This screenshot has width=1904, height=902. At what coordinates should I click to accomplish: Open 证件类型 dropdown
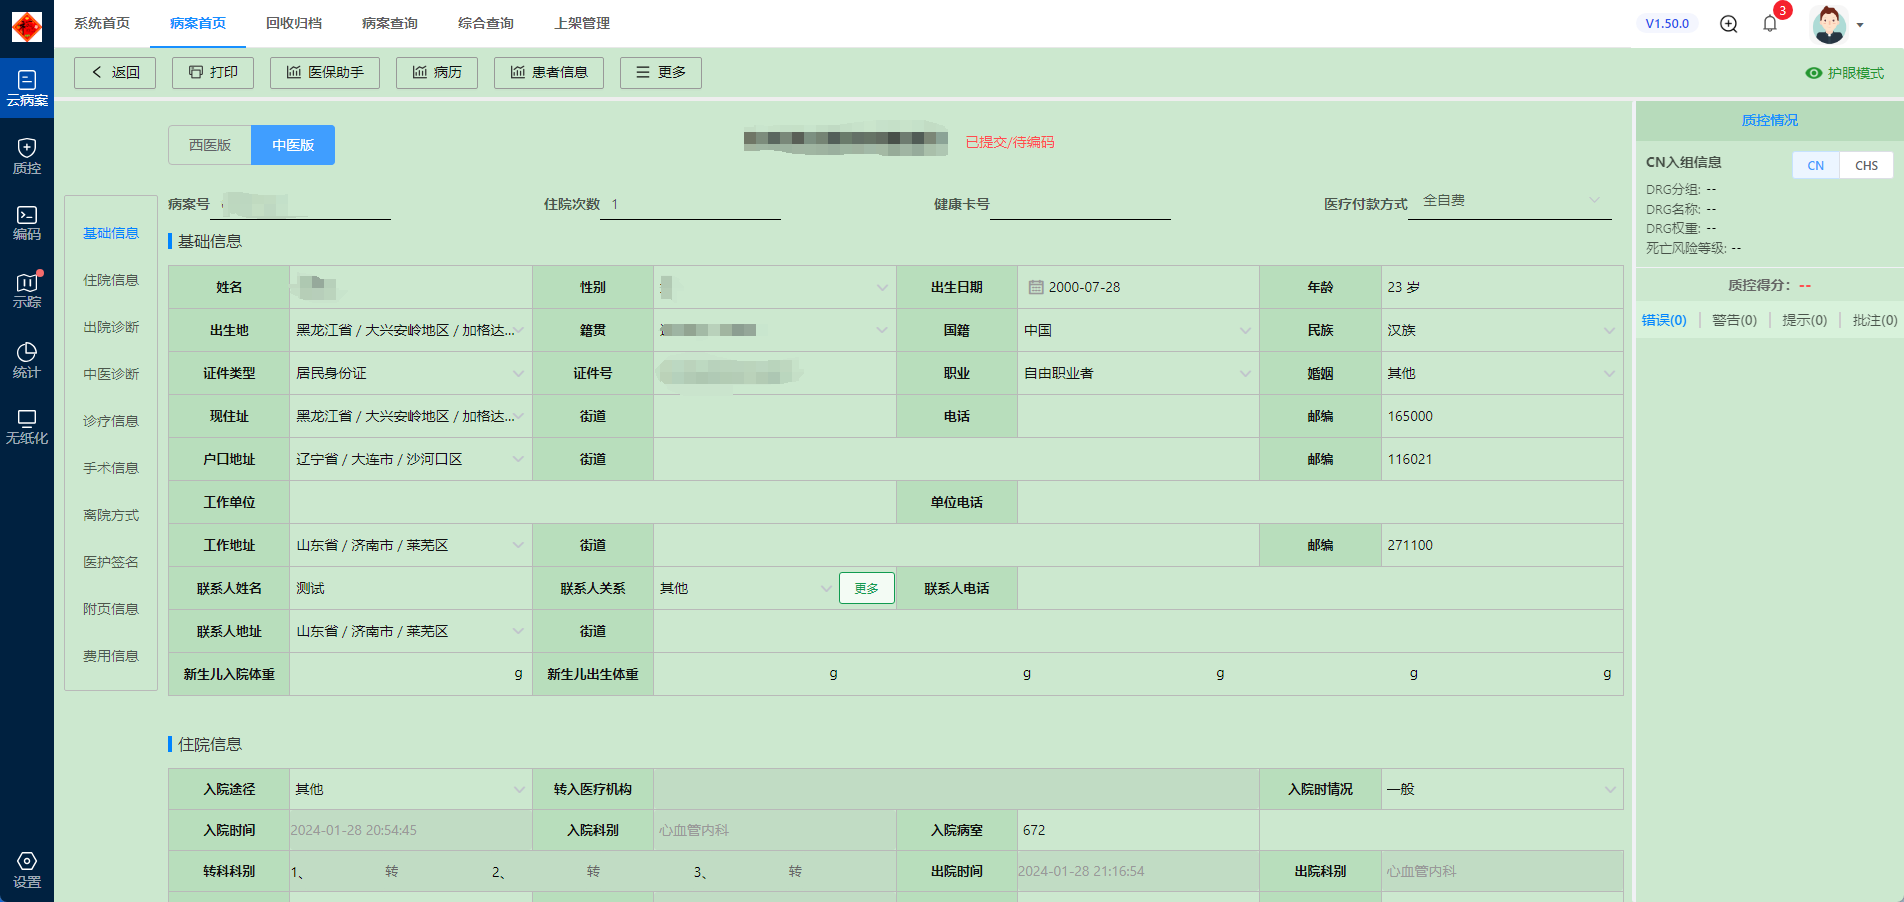click(411, 373)
